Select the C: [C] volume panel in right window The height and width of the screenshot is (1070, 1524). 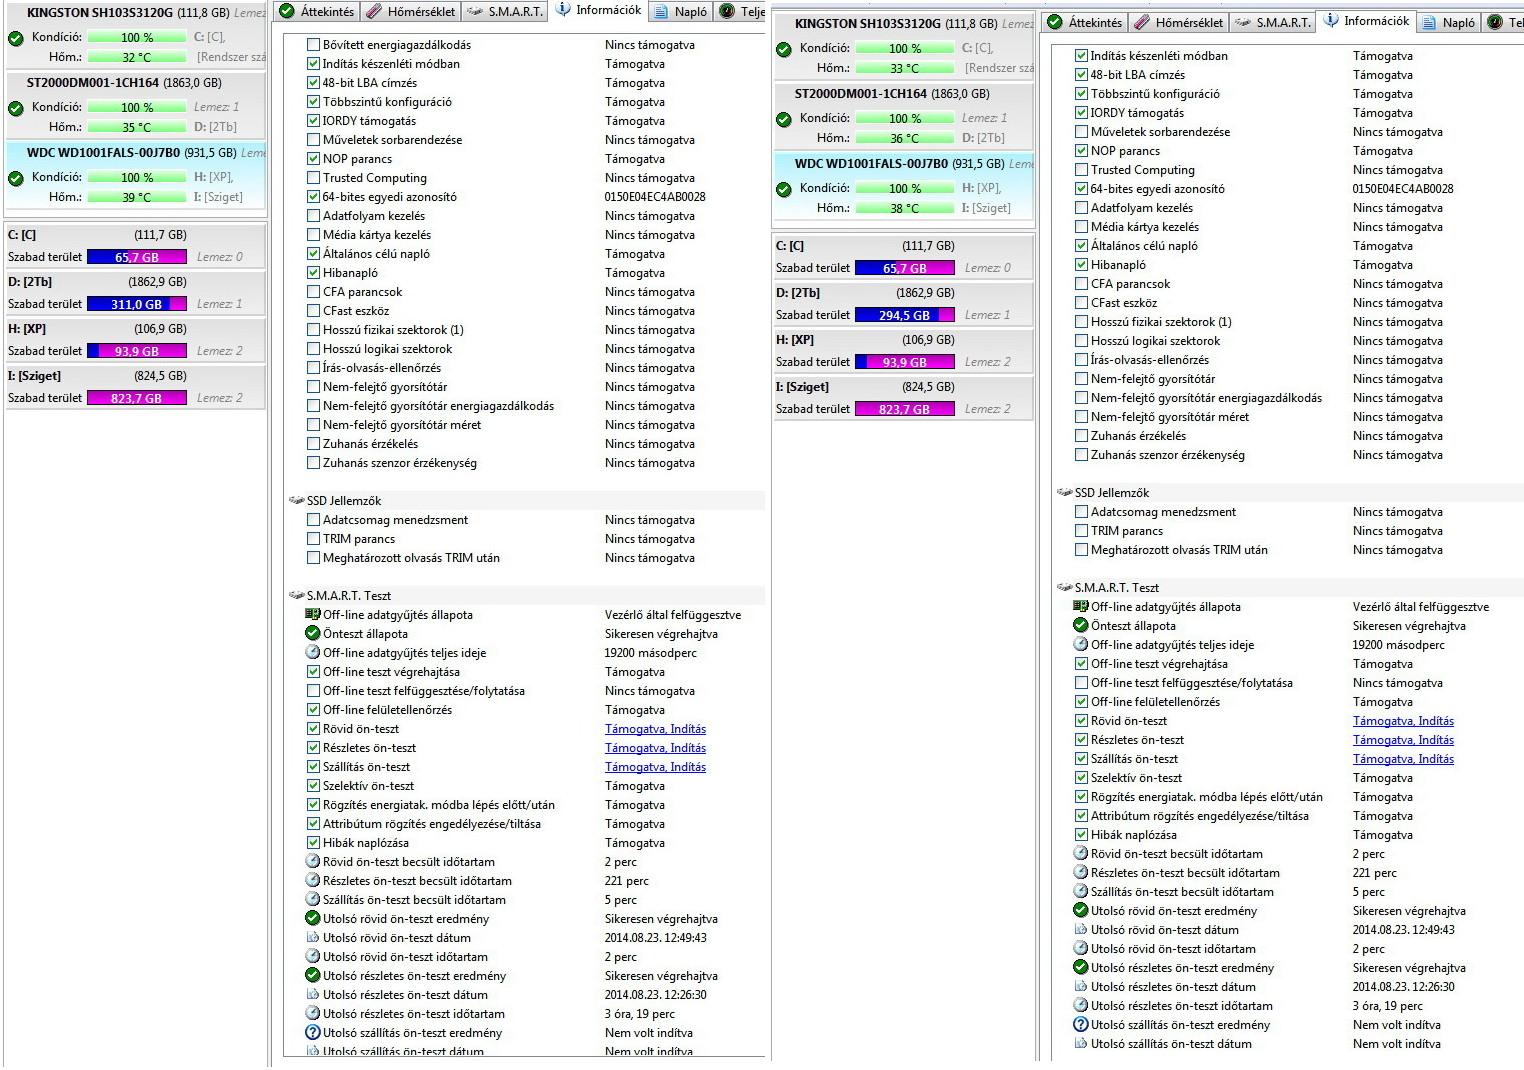903,257
